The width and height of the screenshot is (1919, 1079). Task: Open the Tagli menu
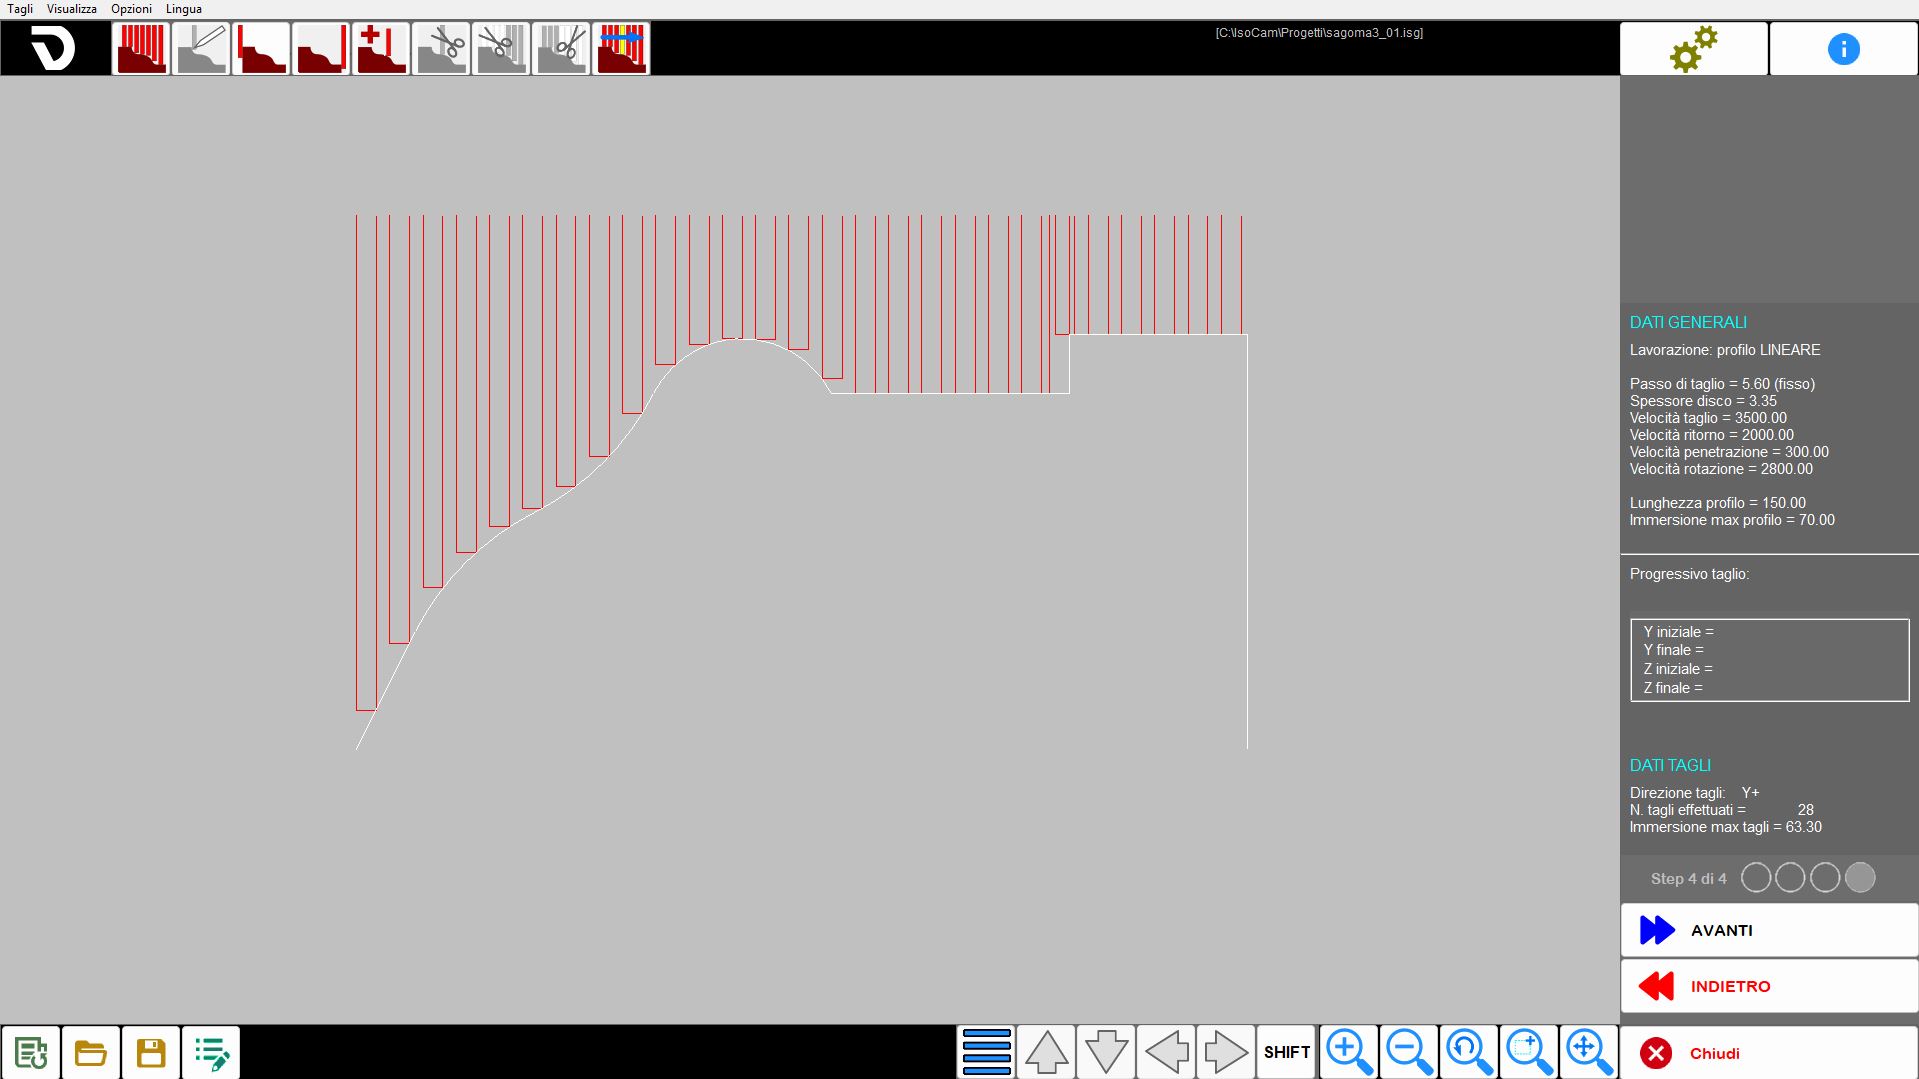(x=20, y=9)
